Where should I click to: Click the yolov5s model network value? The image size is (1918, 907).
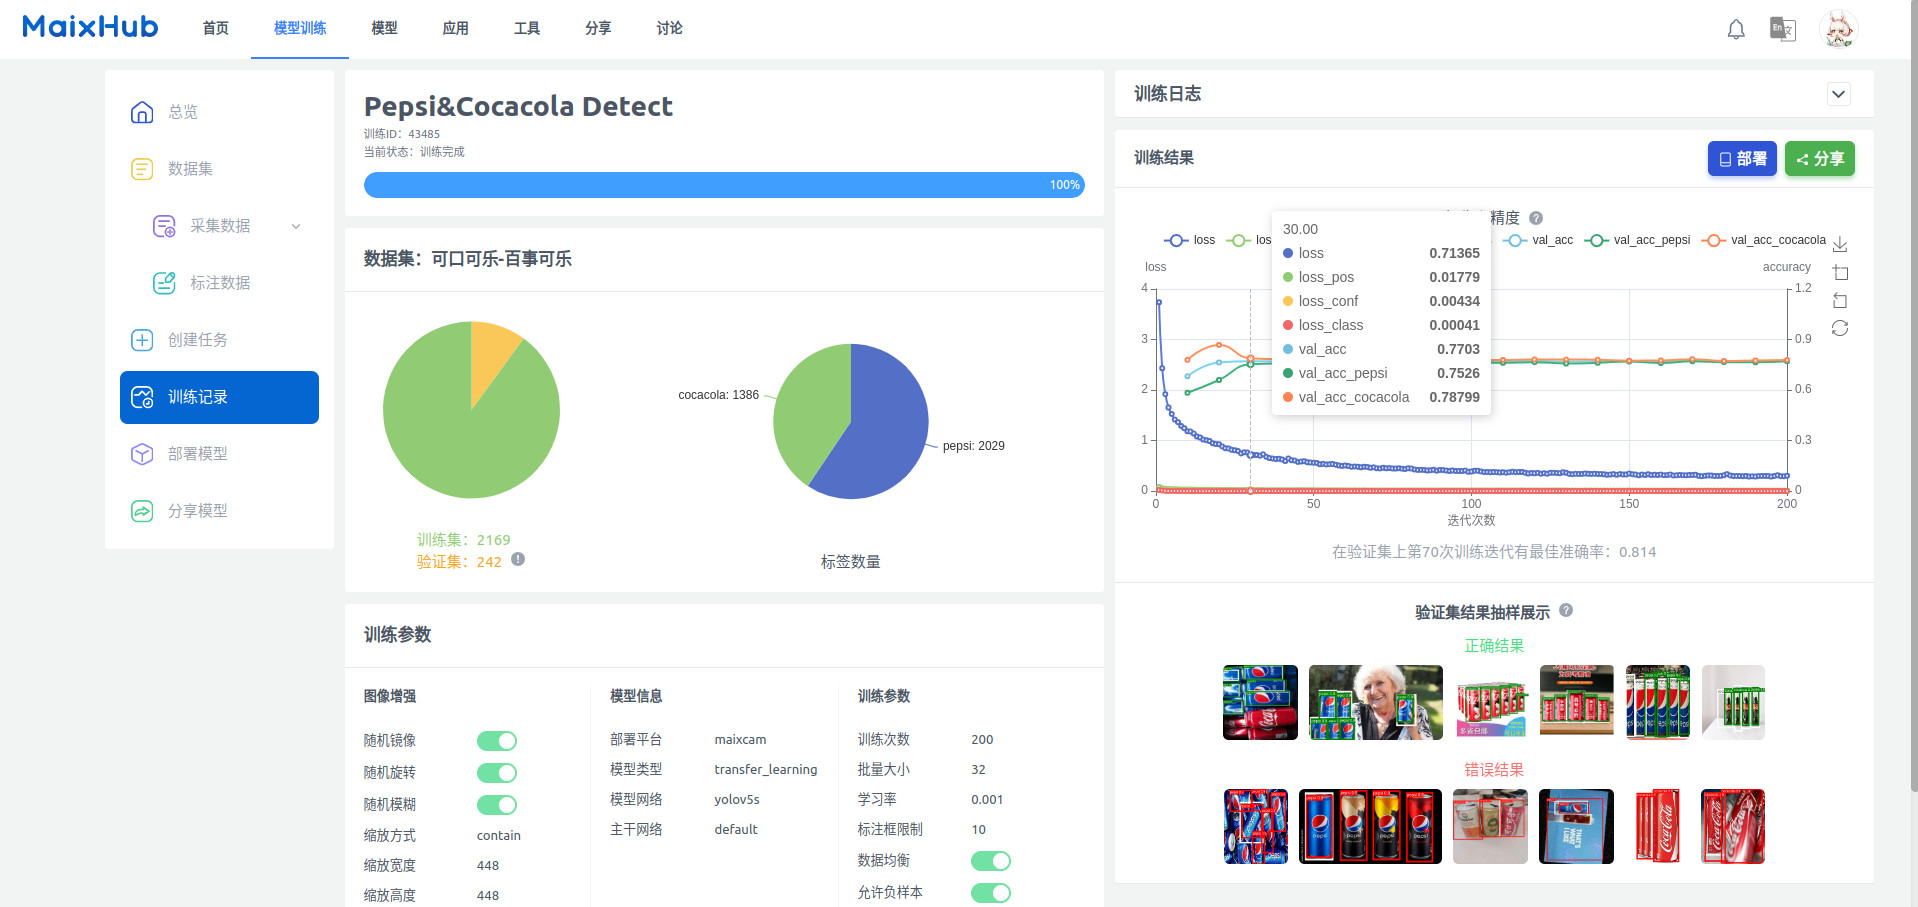click(737, 800)
